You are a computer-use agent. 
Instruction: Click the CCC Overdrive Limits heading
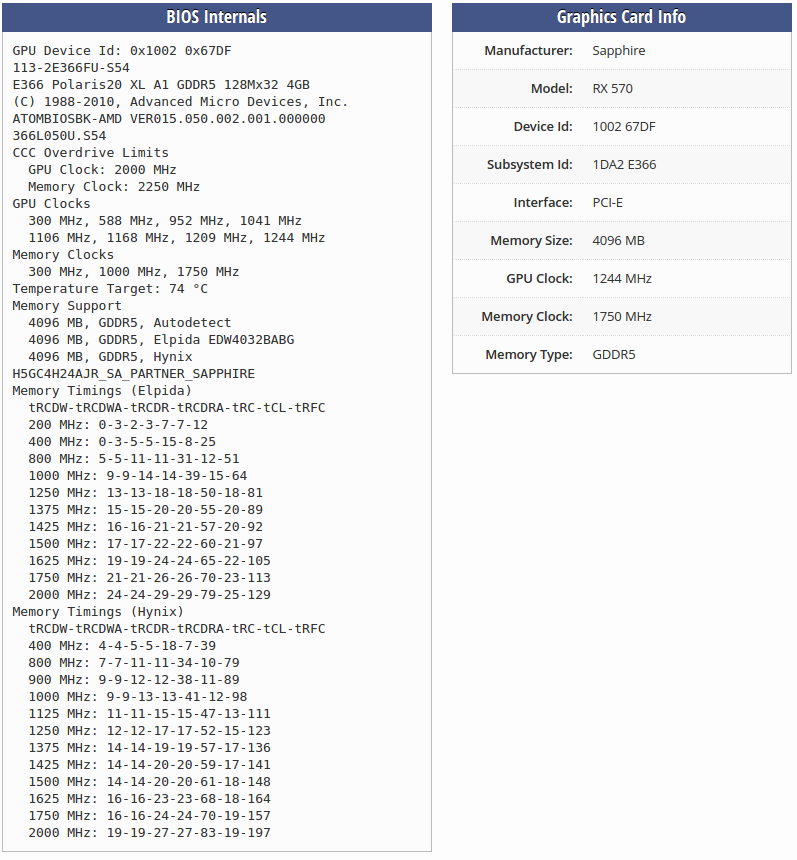click(91, 152)
